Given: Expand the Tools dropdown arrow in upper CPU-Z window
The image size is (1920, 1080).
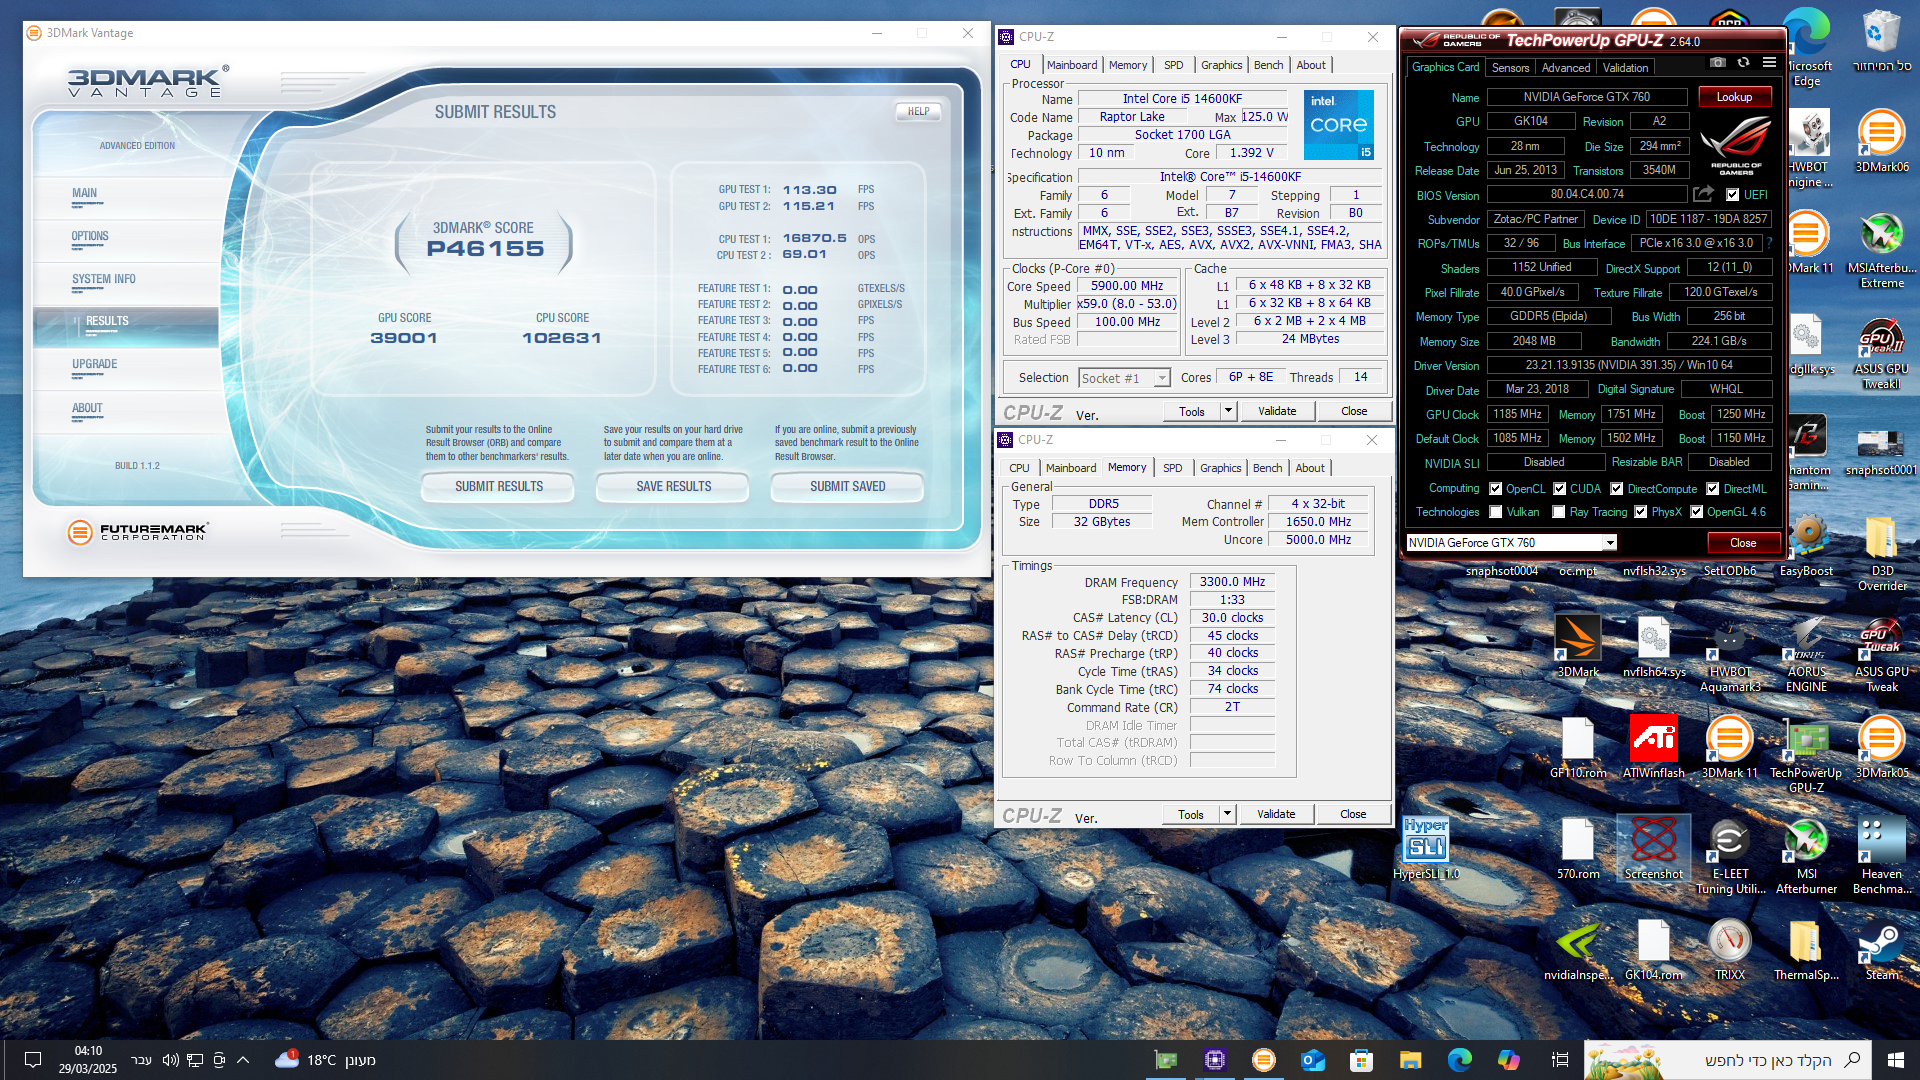Looking at the screenshot, I should point(1228,411).
